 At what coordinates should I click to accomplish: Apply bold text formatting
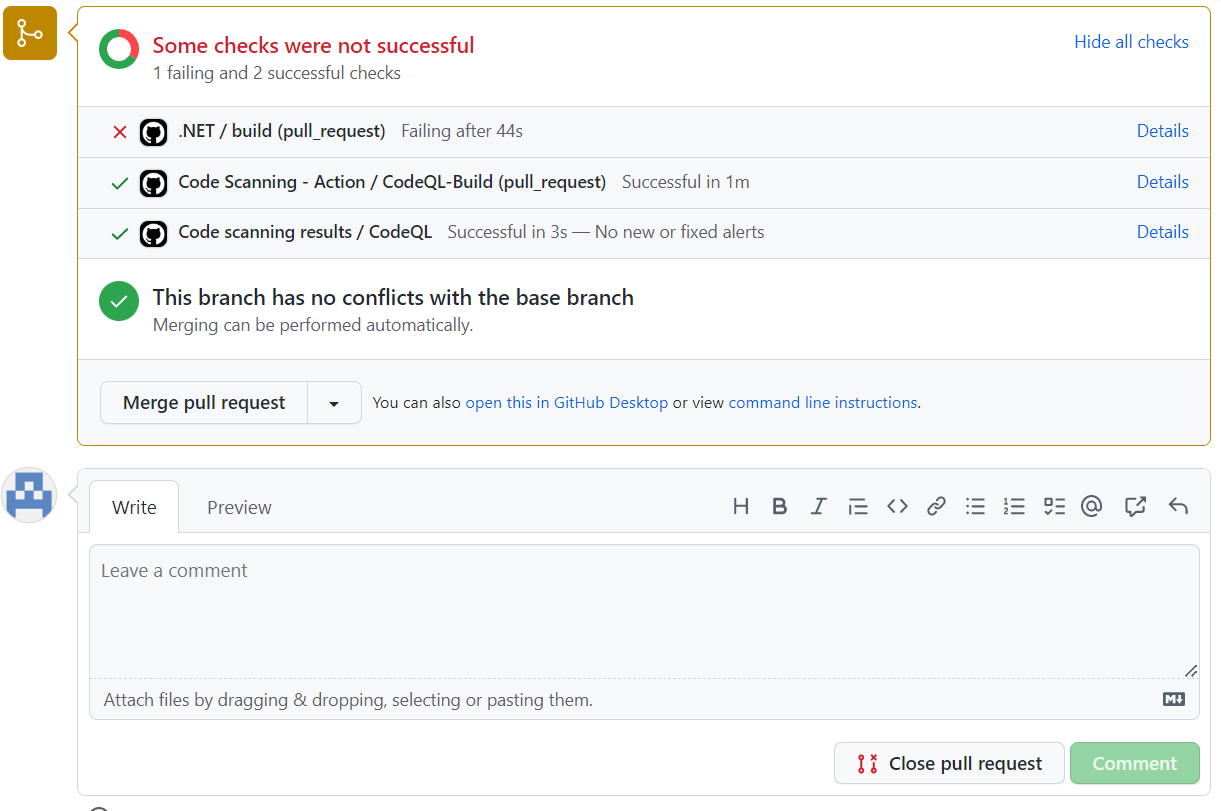[x=780, y=506]
